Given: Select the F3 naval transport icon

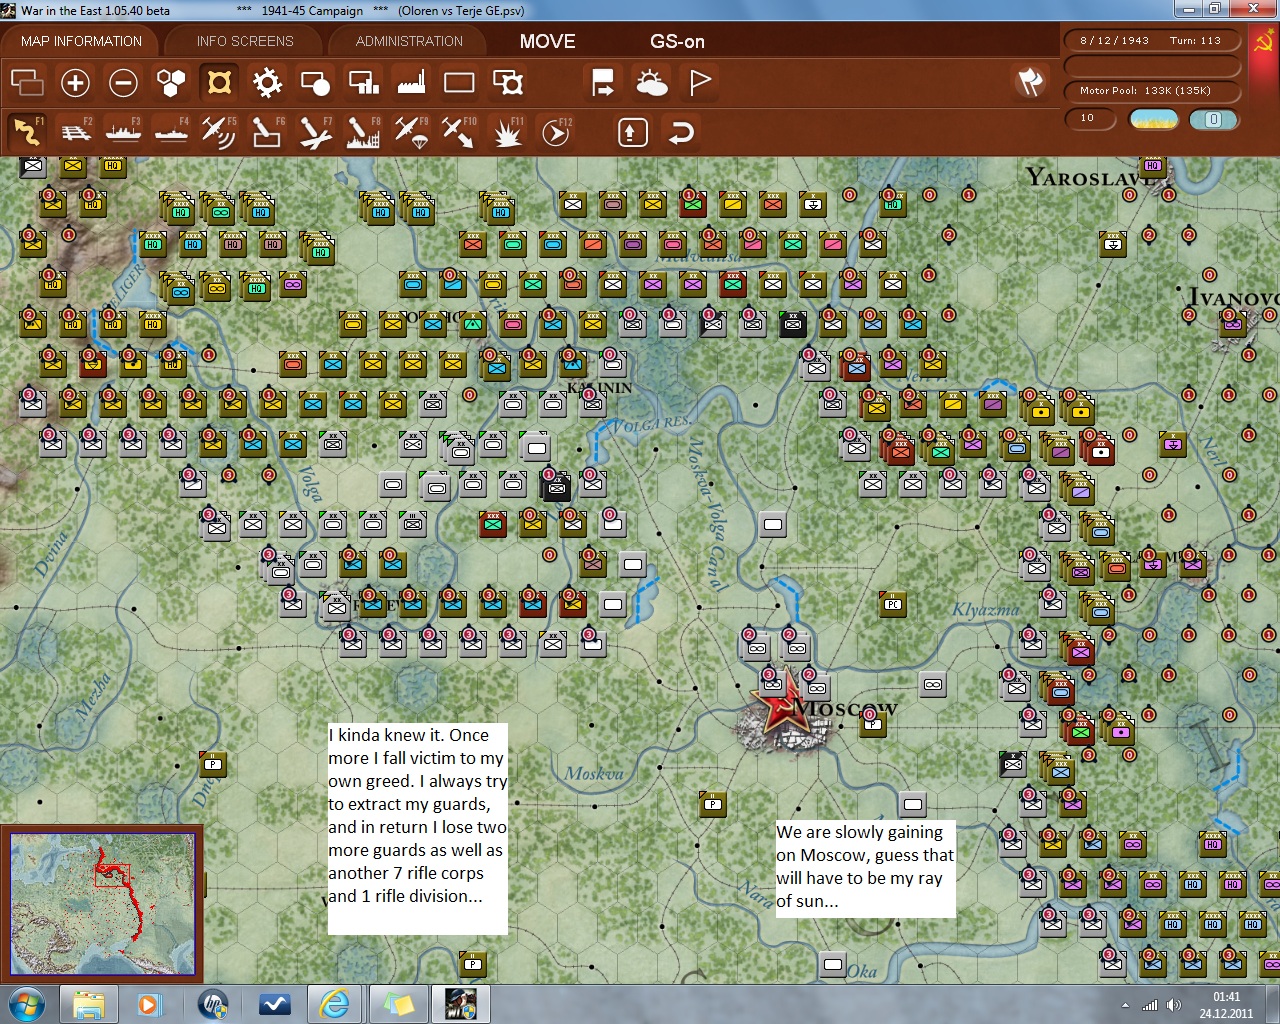Looking at the screenshot, I should pos(124,132).
